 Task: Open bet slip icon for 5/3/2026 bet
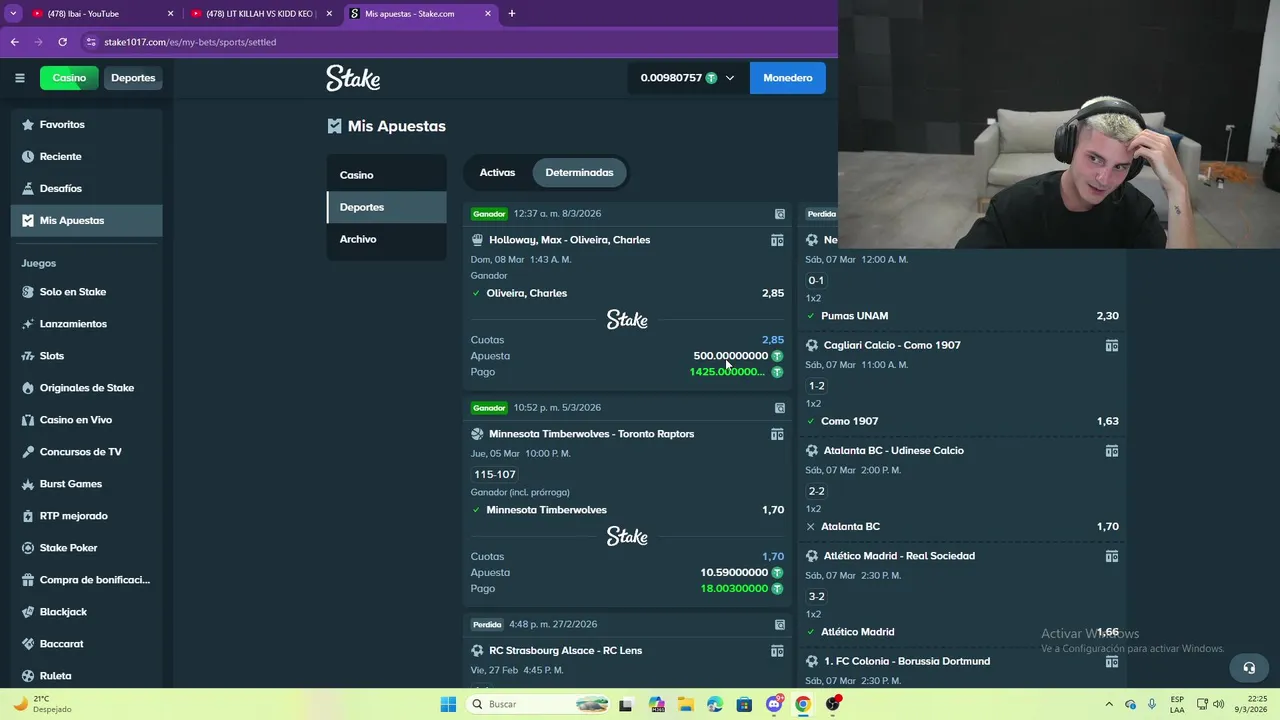pyautogui.click(x=780, y=408)
